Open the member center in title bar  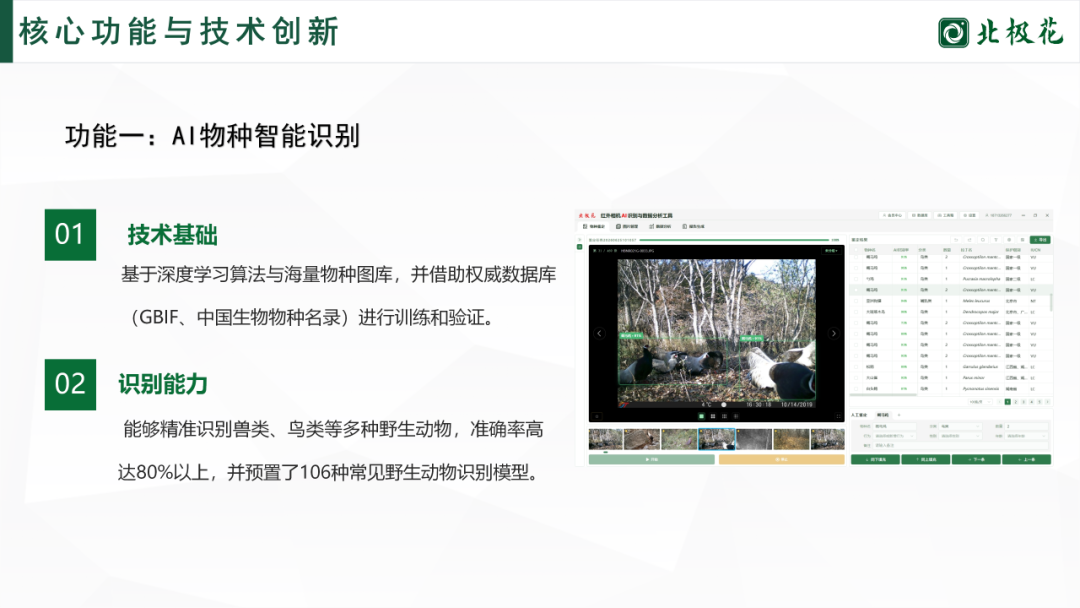893,216
